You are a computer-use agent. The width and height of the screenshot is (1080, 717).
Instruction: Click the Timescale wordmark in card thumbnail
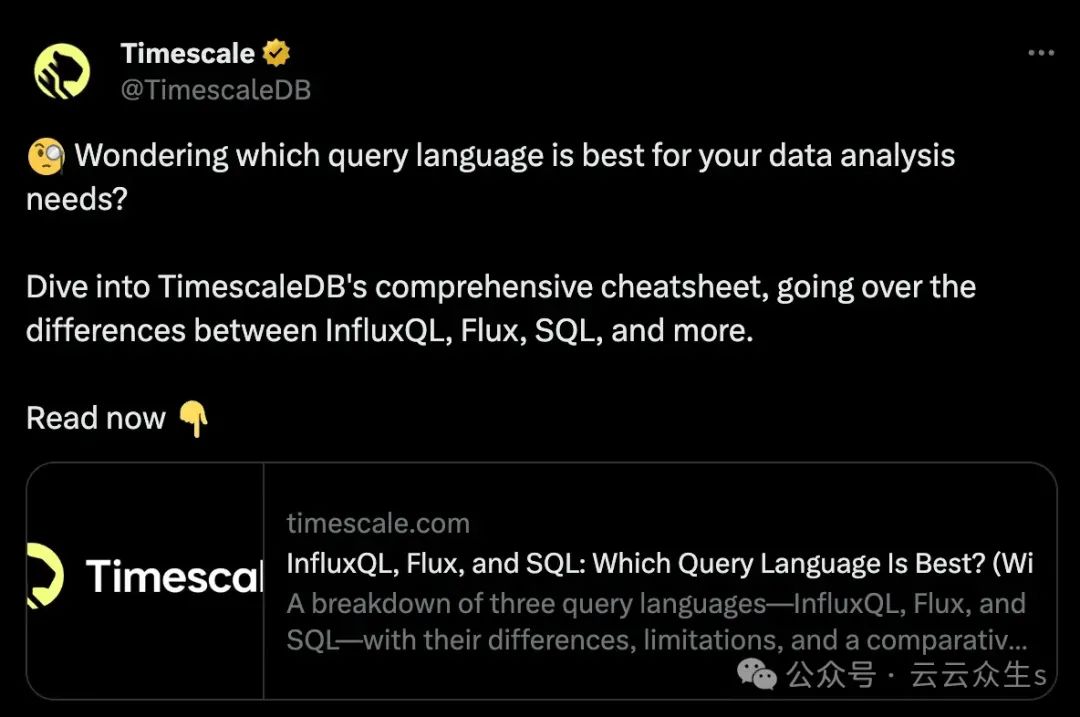pos(173,578)
